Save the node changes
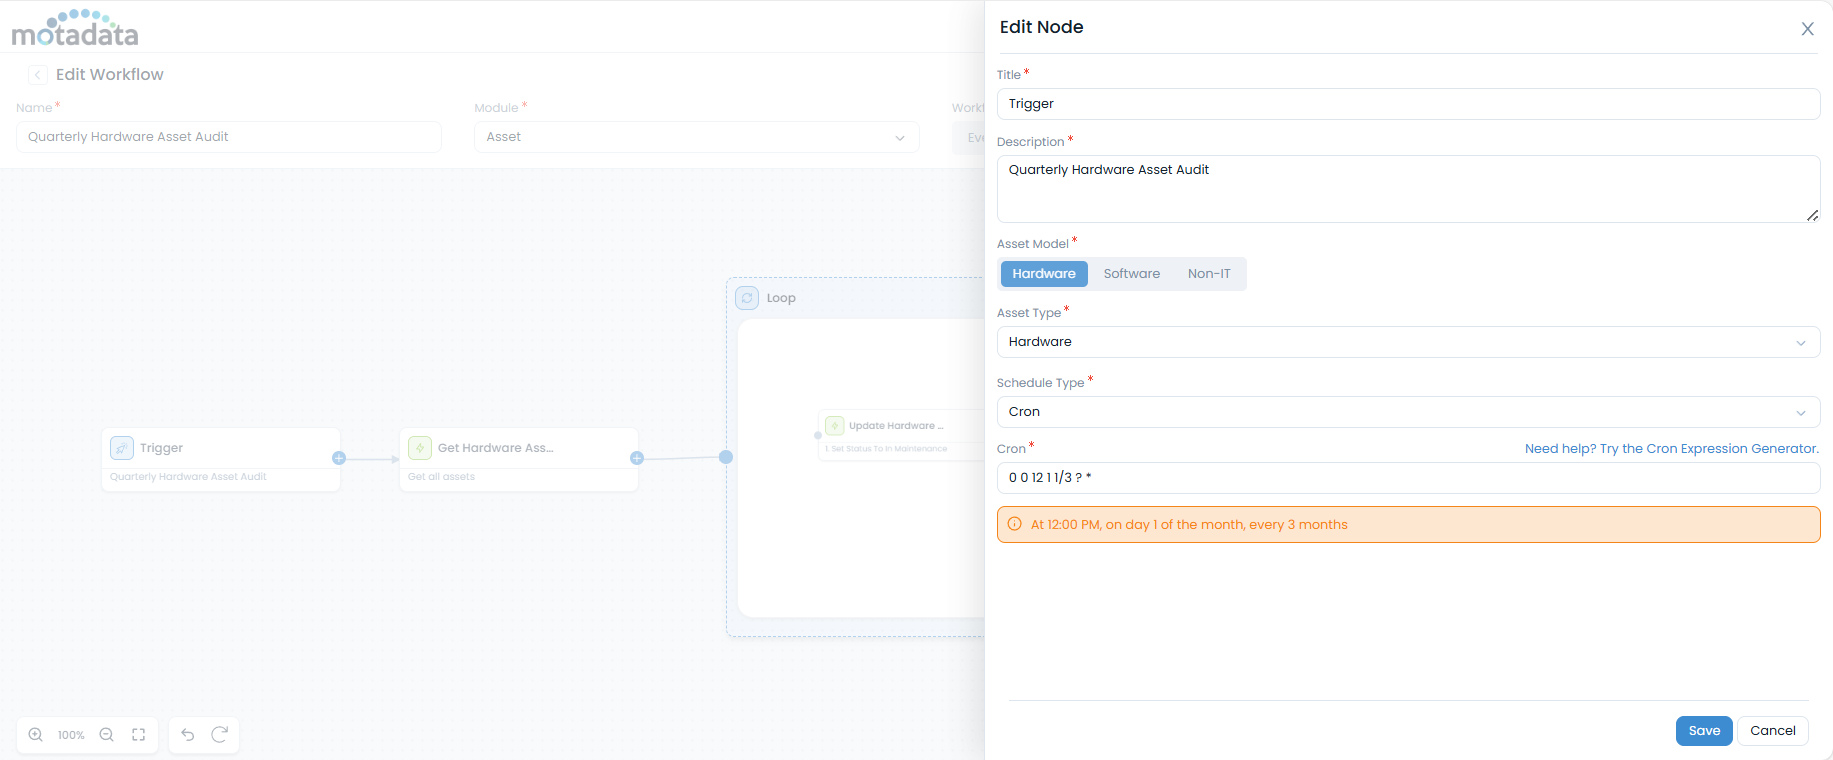This screenshot has width=1833, height=760. 1703,731
